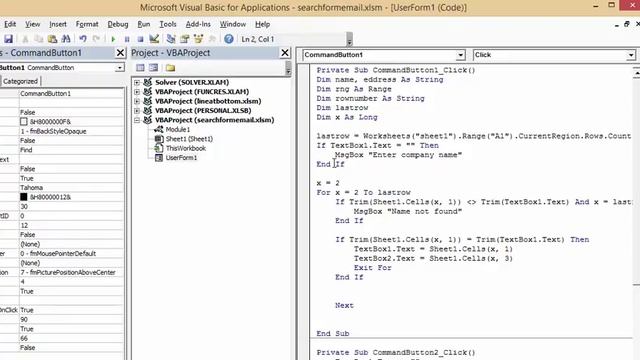Screen dimensions: 640x360
Task: Click the code window scroll up arrow
Action: (636, 73)
